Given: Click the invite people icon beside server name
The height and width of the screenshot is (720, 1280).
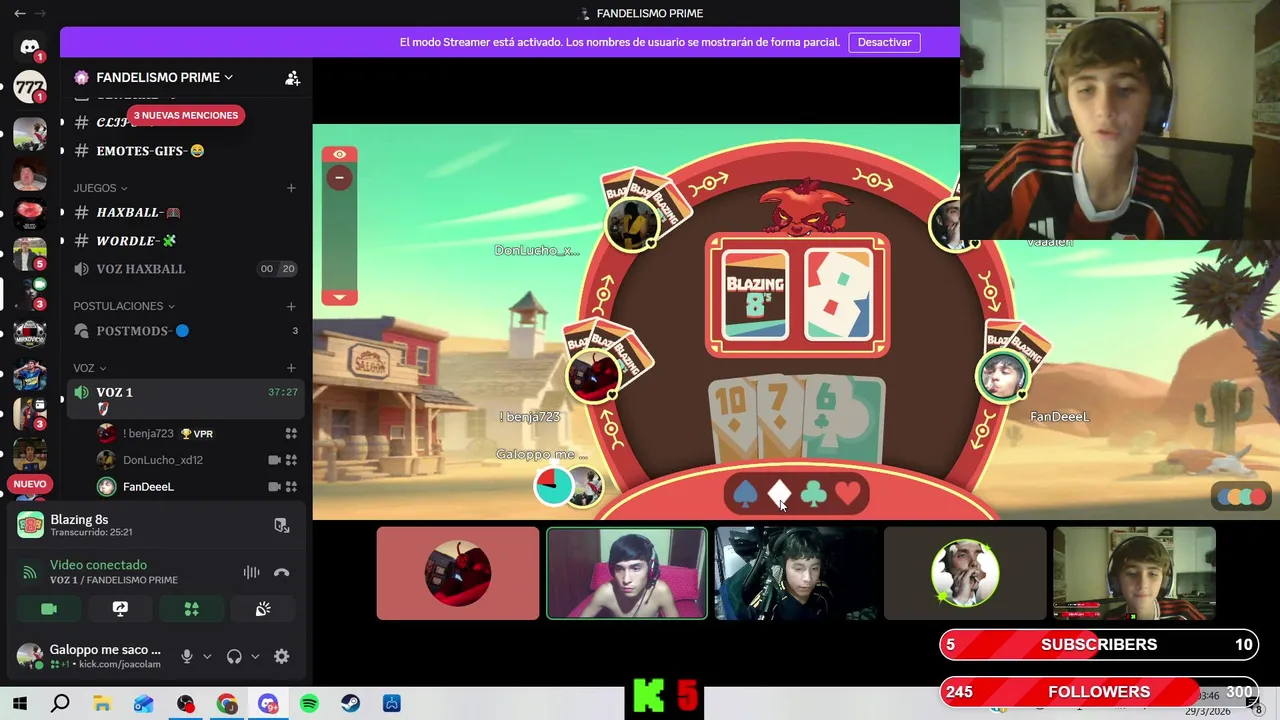Looking at the screenshot, I should [292, 78].
